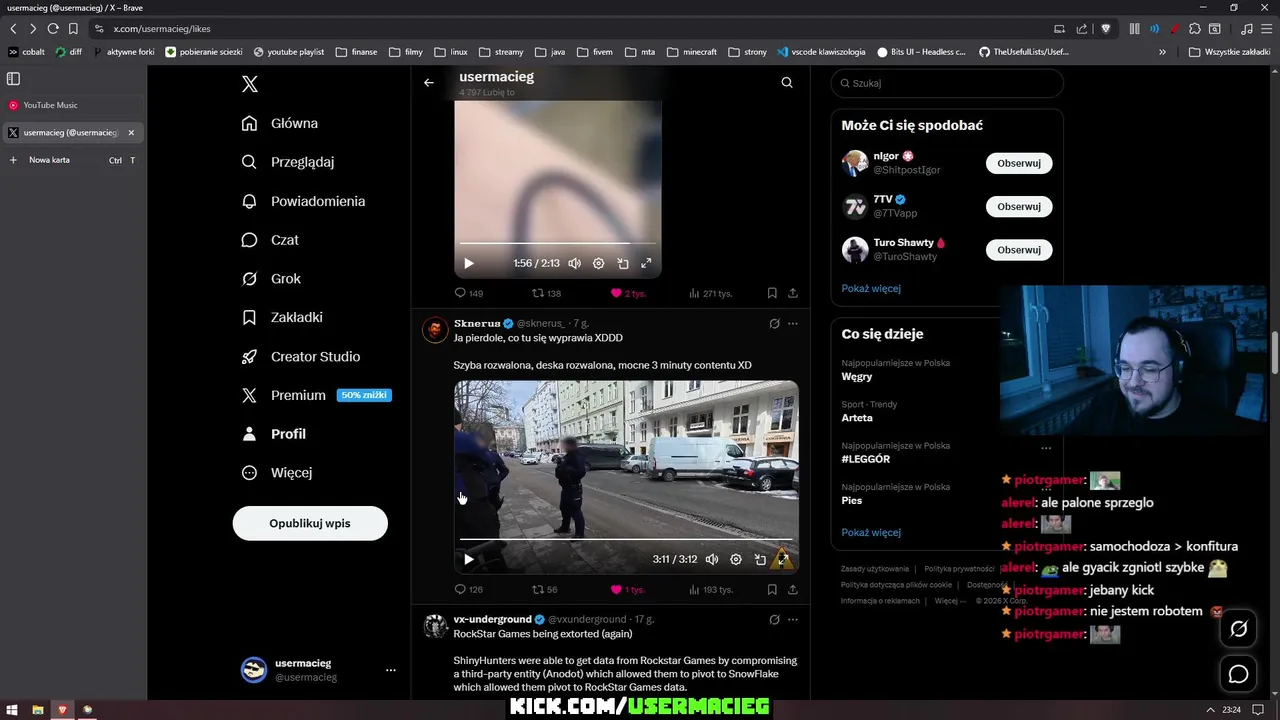
Task: Open the streamy bookmarks folder
Action: (x=501, y=52)
